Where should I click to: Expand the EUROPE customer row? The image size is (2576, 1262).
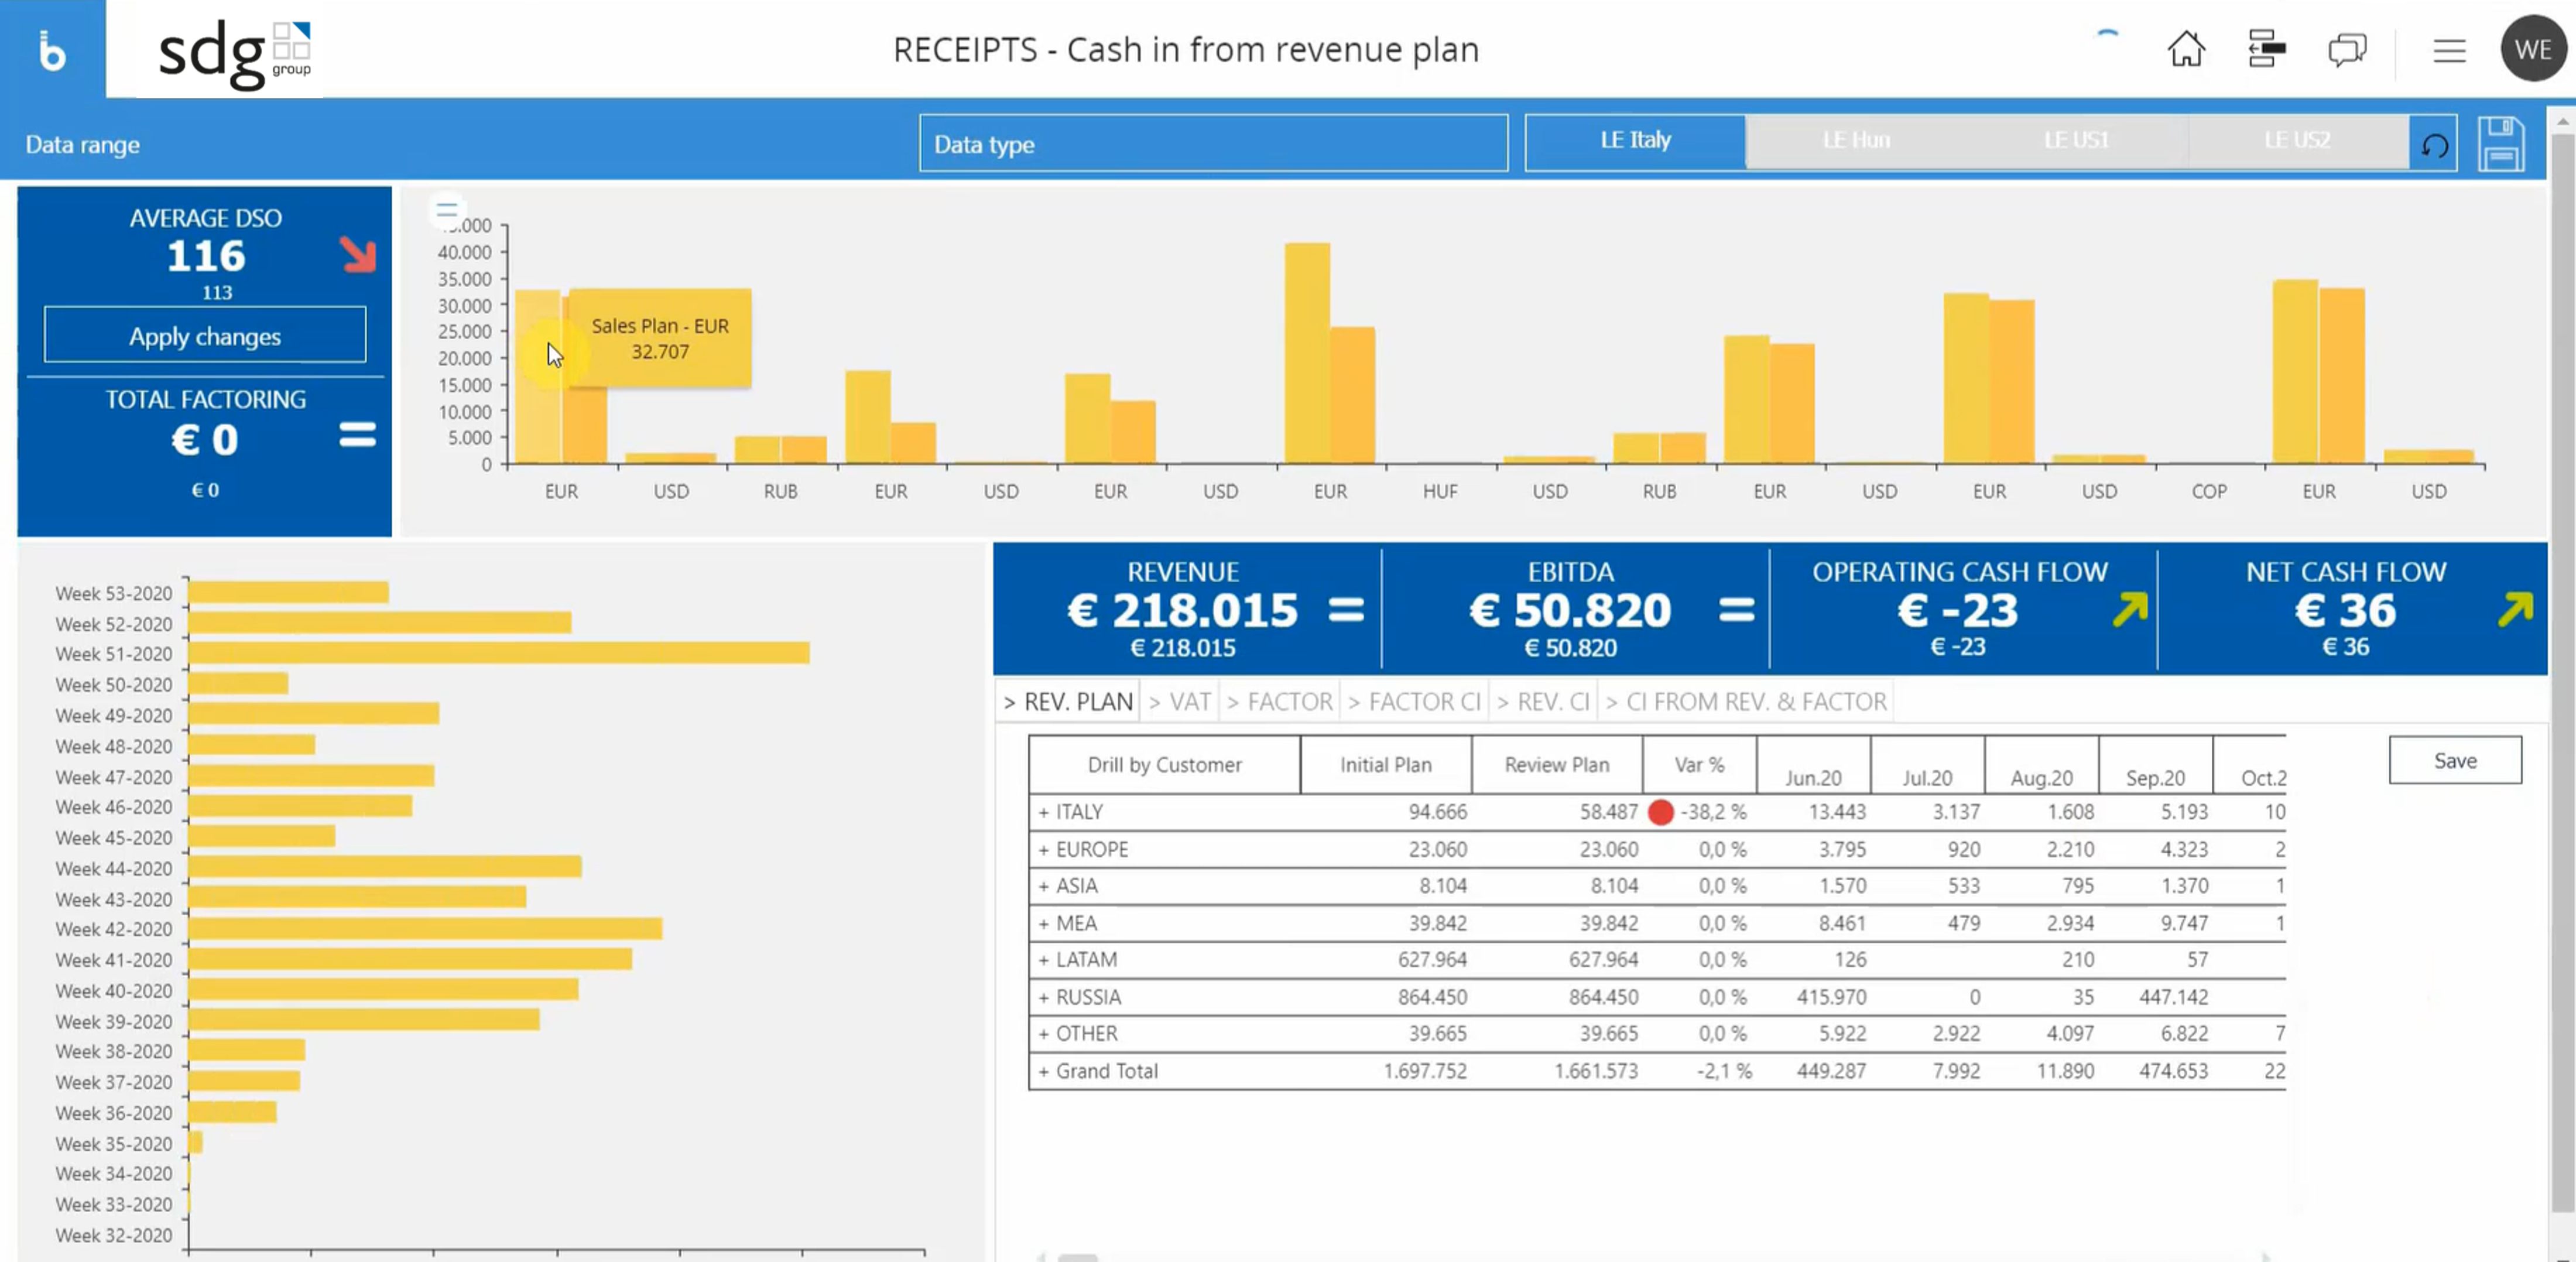1043,850
